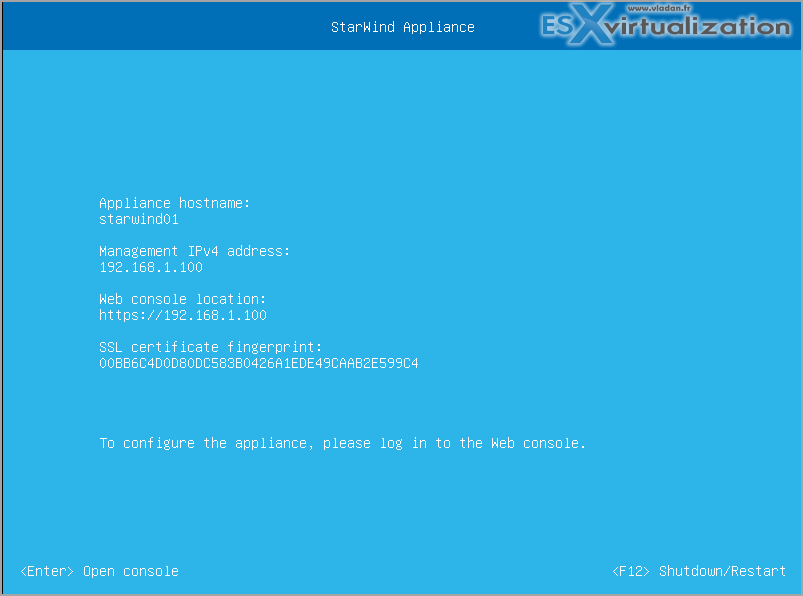Click the "Management IPv4 address:" label
Image resolution: width=803 pixels, height=596 pixels.
(x=195, y=251)
